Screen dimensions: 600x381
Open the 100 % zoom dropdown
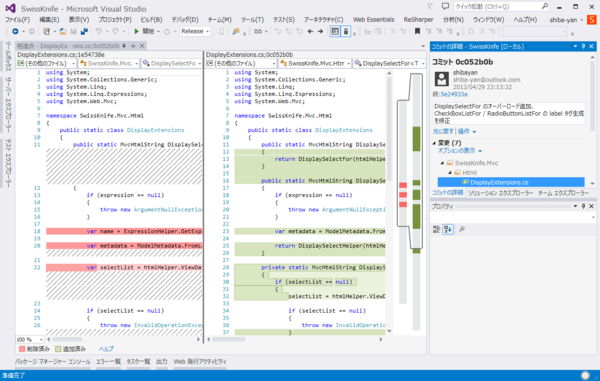coord(30,340)
